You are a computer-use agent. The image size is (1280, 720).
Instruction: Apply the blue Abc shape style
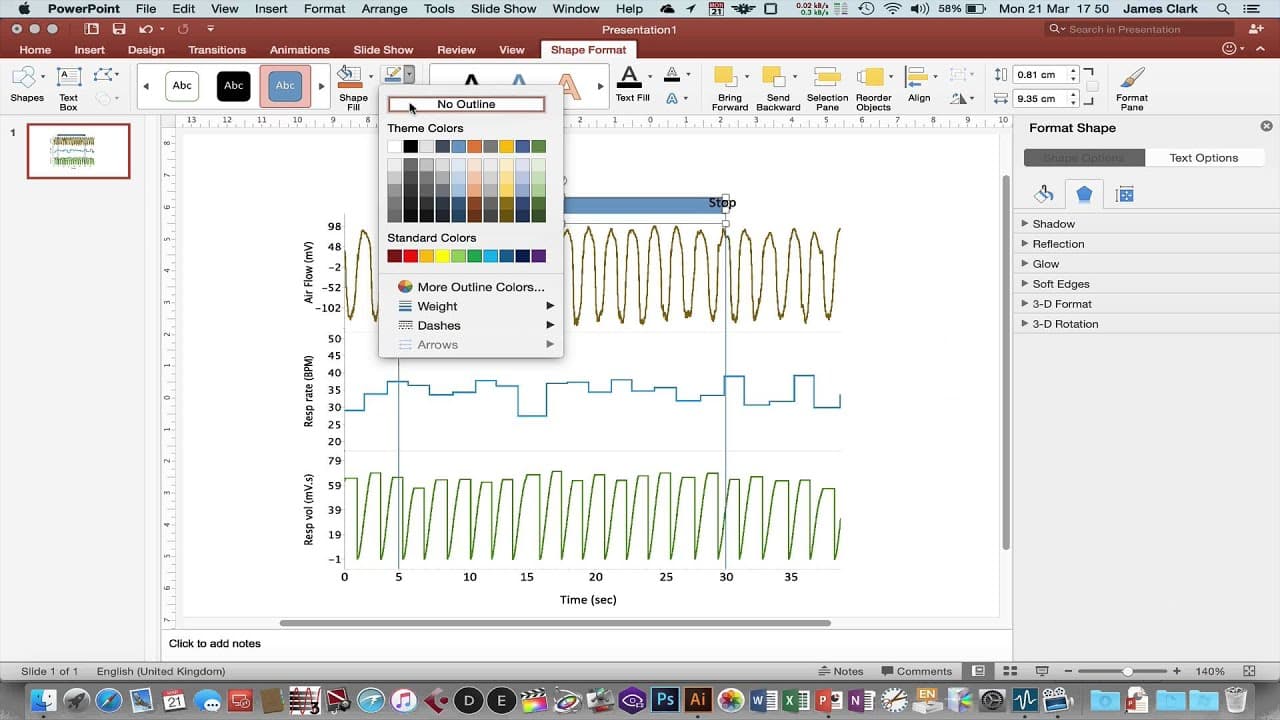pyautogui.click(x=286, y=86)
